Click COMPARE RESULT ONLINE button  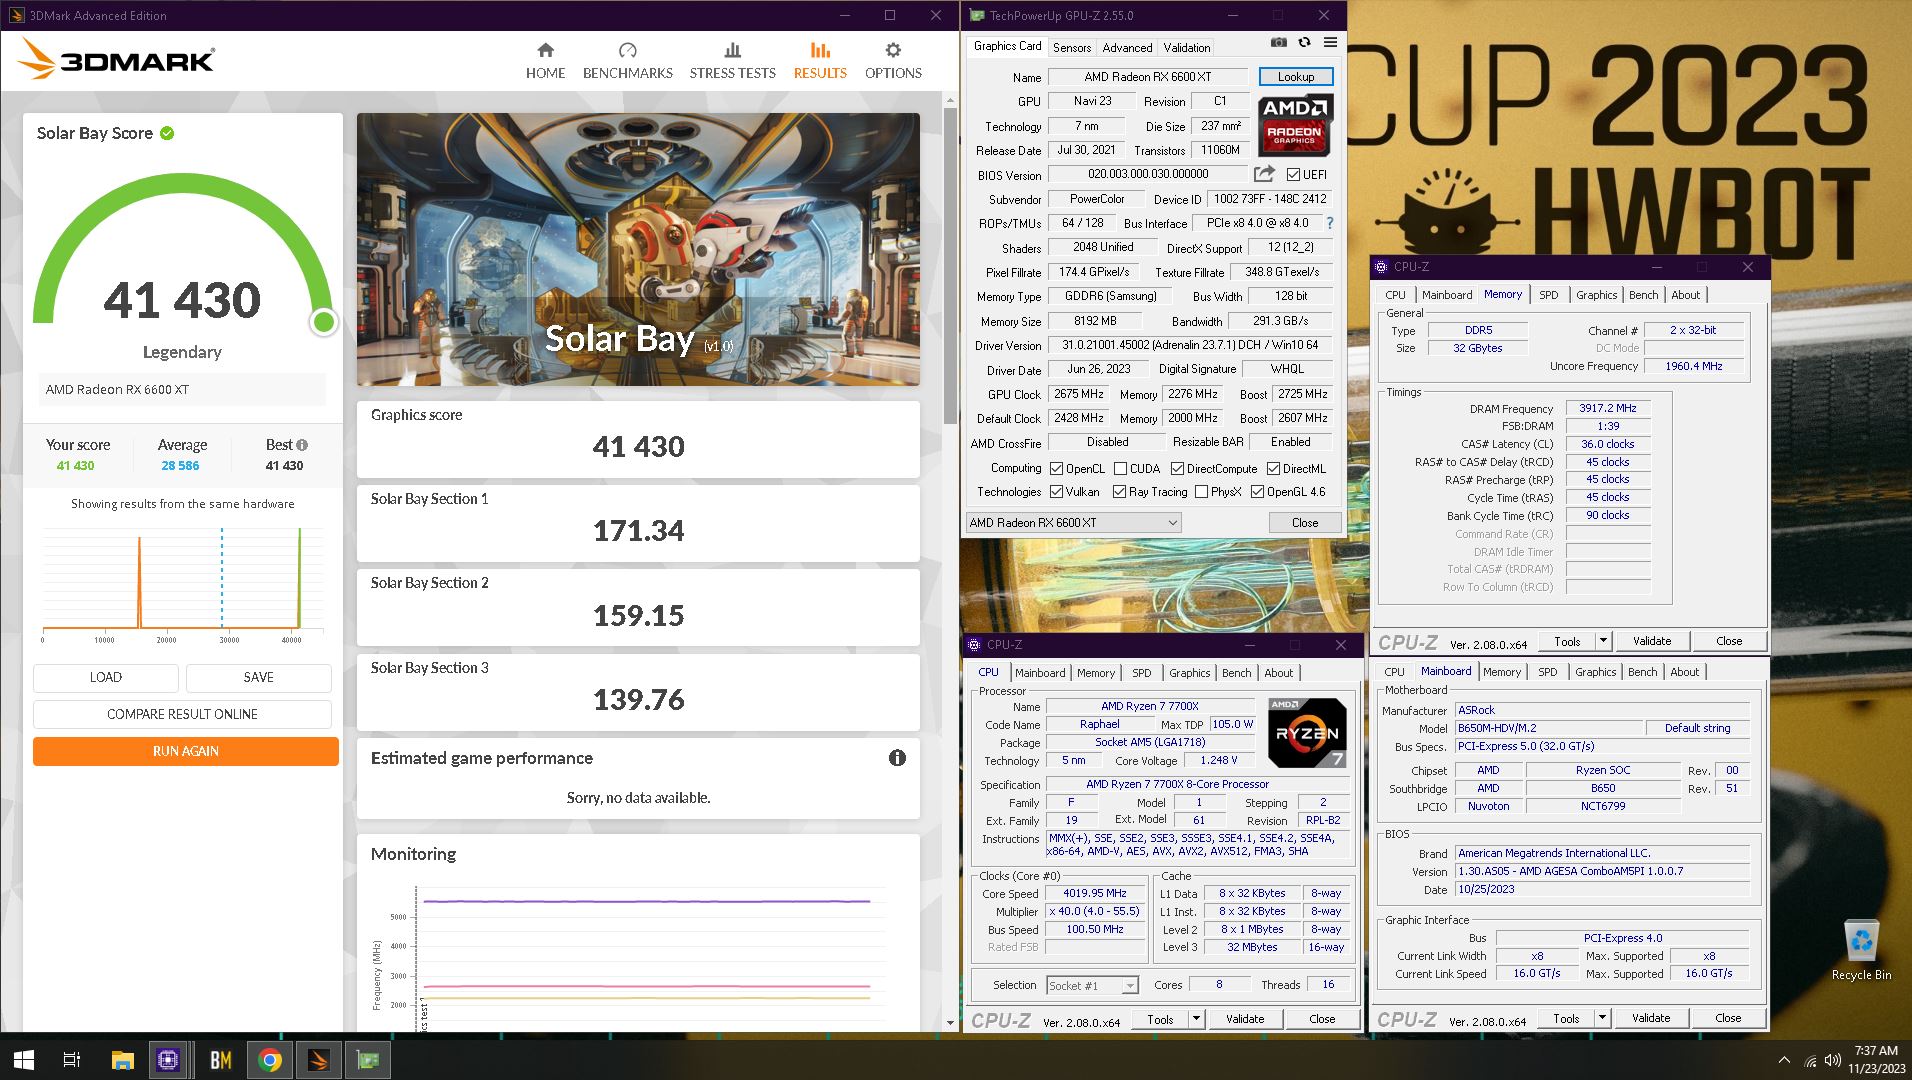click(x=182, y=714)
